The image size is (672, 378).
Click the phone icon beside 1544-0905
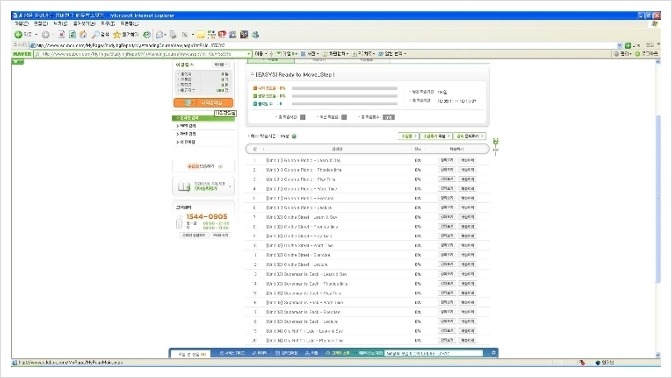tap(179, 223)
